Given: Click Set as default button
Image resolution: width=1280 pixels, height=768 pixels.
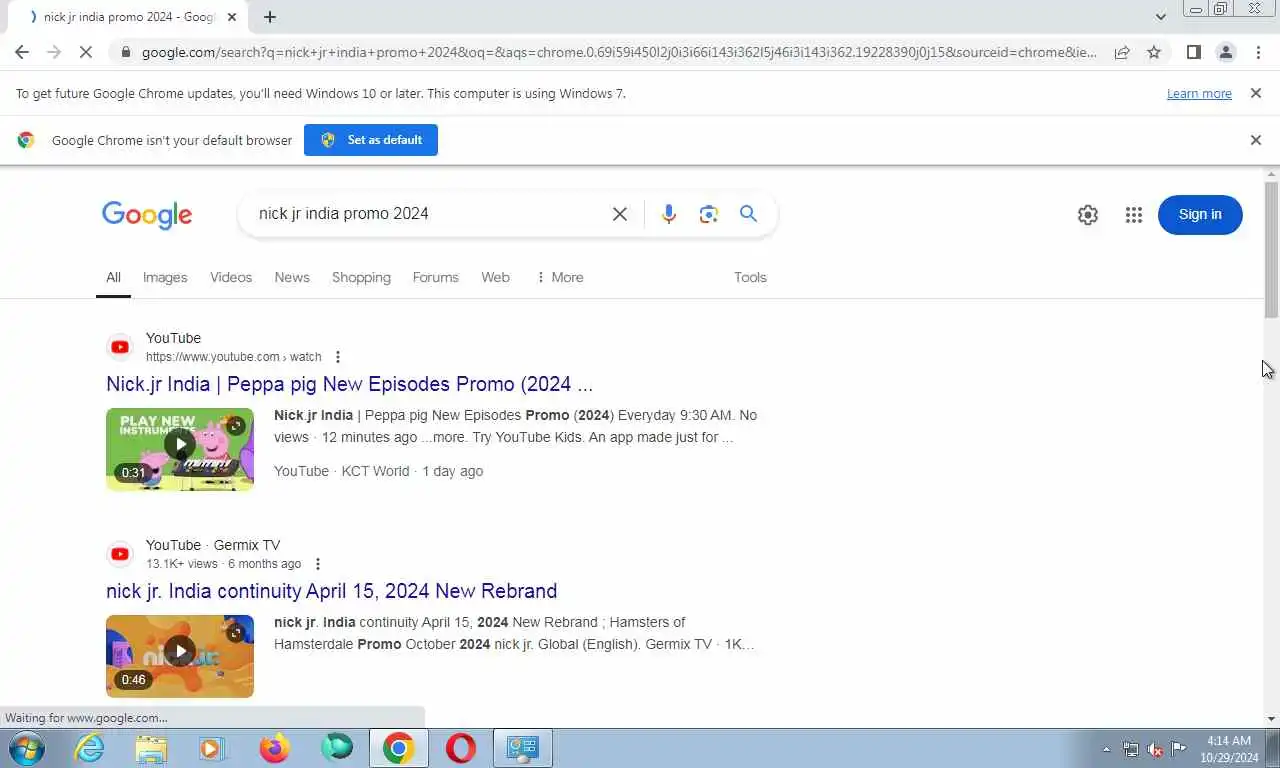Looking at the screenshot, I should click(x=371, y=140).
